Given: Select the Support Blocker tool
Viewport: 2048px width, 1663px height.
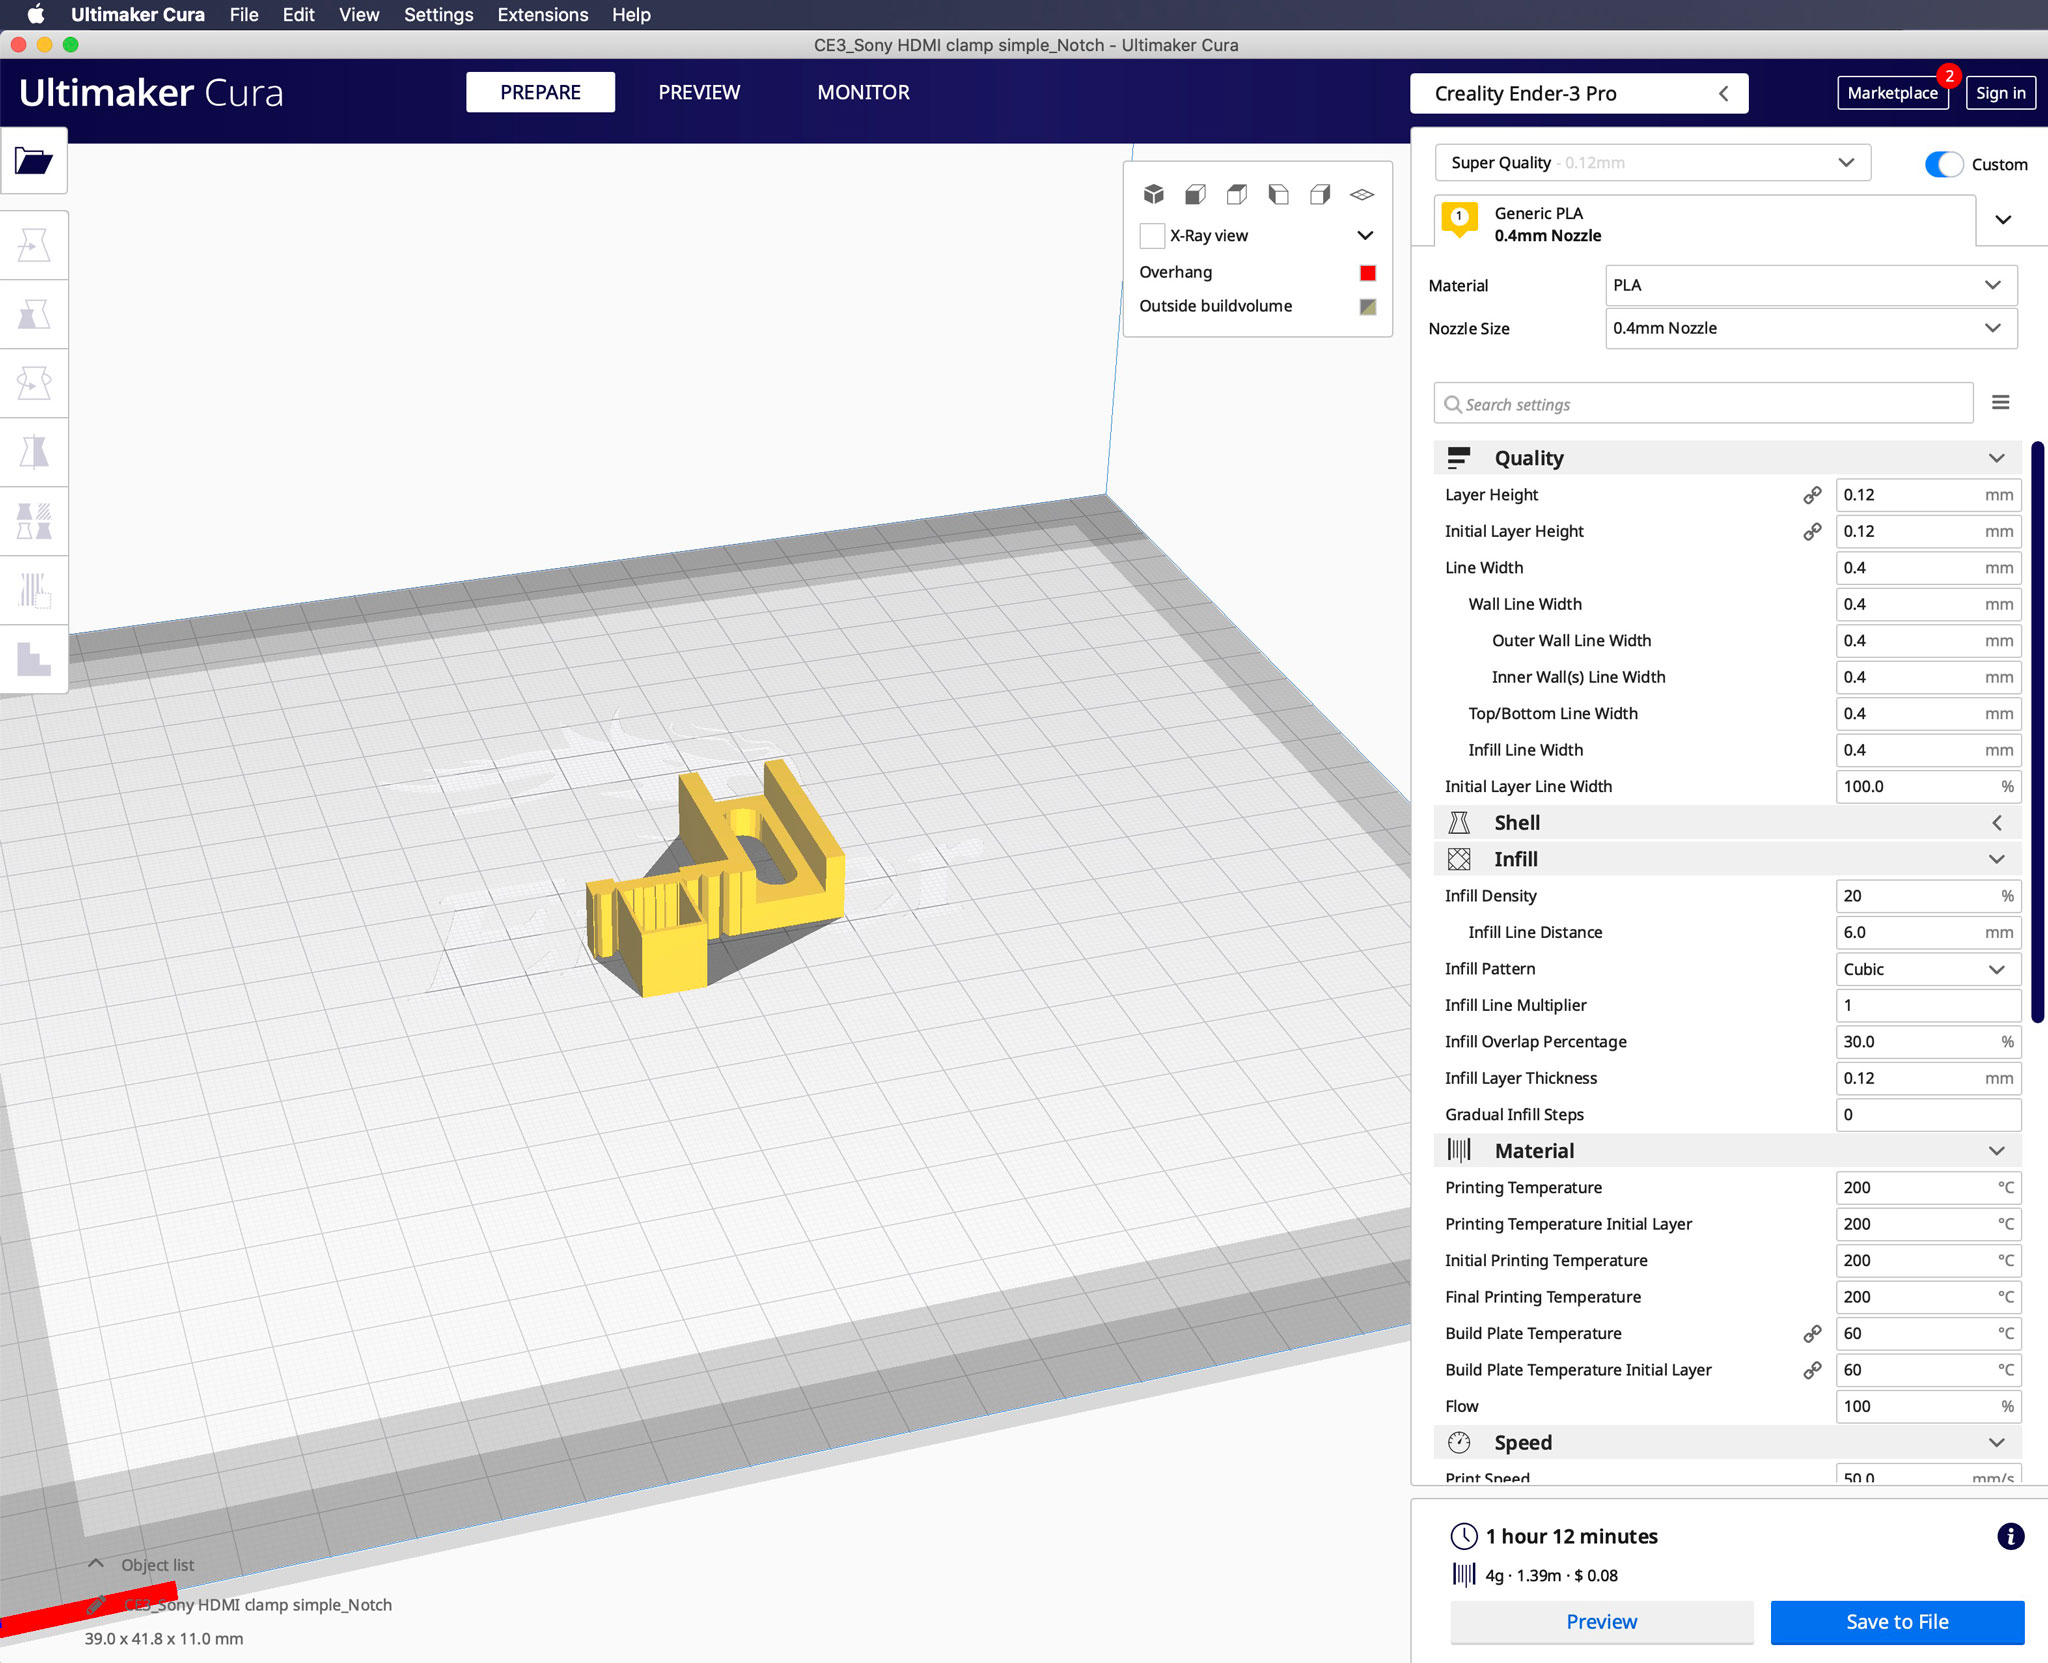Looking at the screenshot, I should coord(34,590).
